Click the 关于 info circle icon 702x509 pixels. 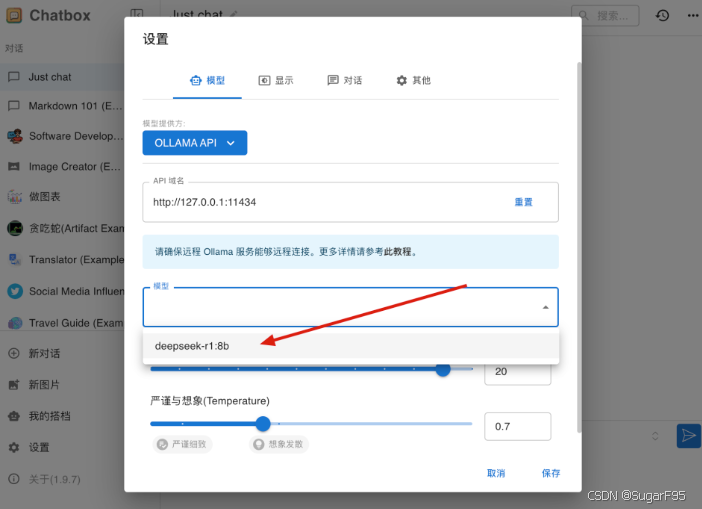14,479
